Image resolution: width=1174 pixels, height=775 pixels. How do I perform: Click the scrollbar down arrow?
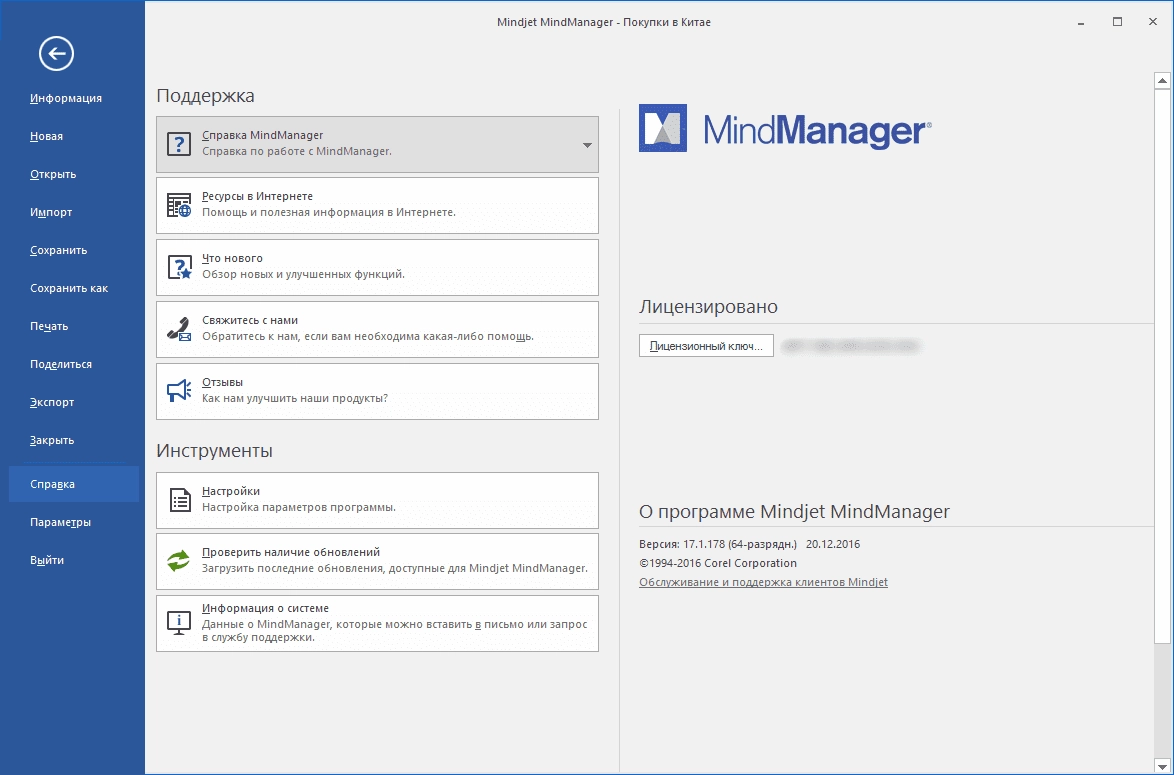(1162, 766)
